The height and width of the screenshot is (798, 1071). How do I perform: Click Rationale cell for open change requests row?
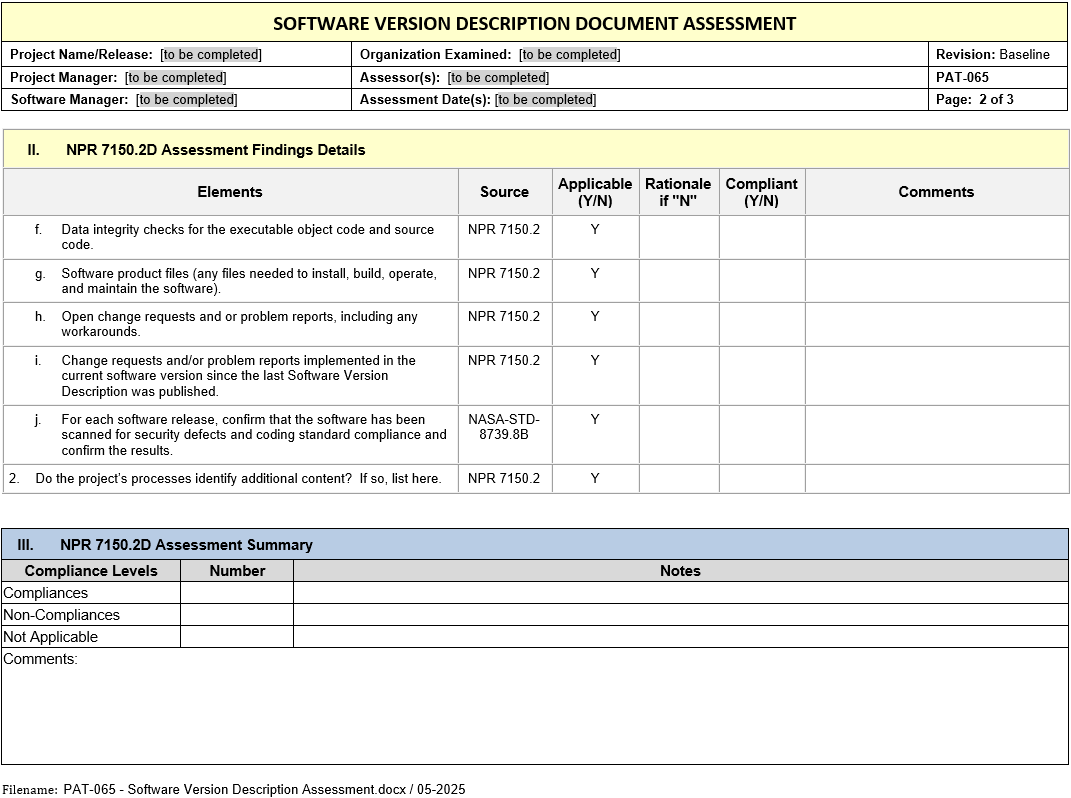coord(678,324)
